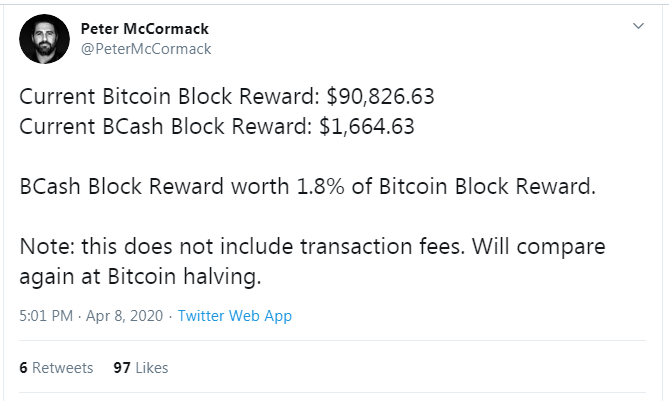View the 97 Likes list
This screenshot has height=401, width=669.
point(141,368)
